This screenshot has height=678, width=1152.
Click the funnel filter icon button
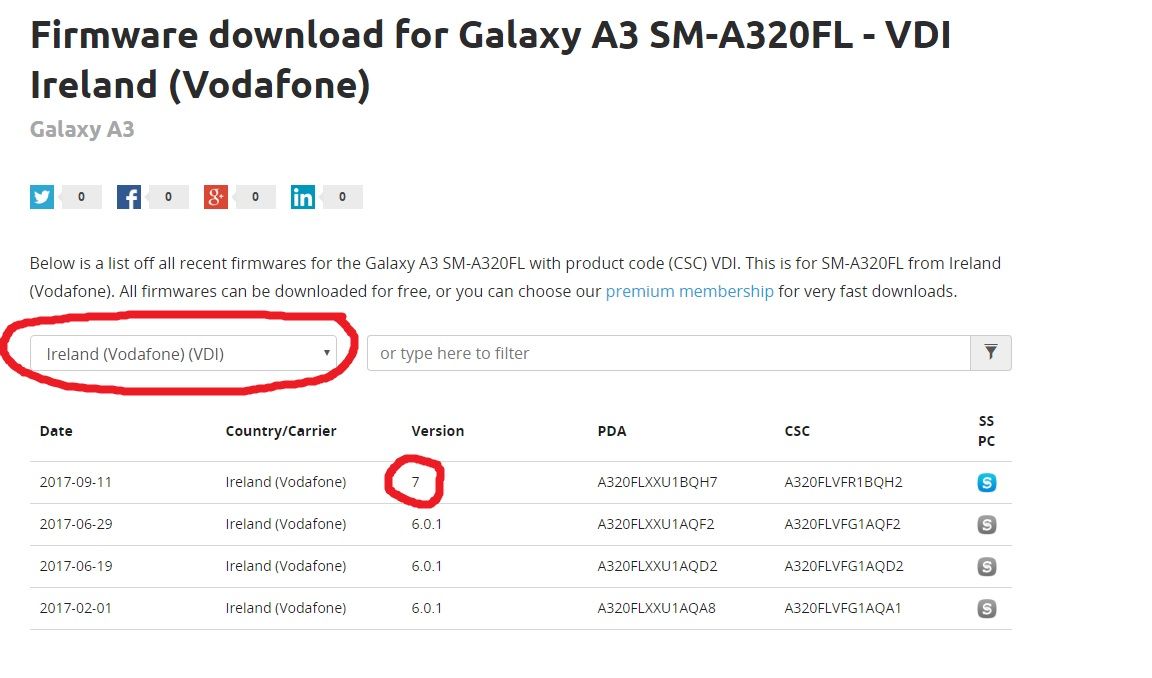990,353
